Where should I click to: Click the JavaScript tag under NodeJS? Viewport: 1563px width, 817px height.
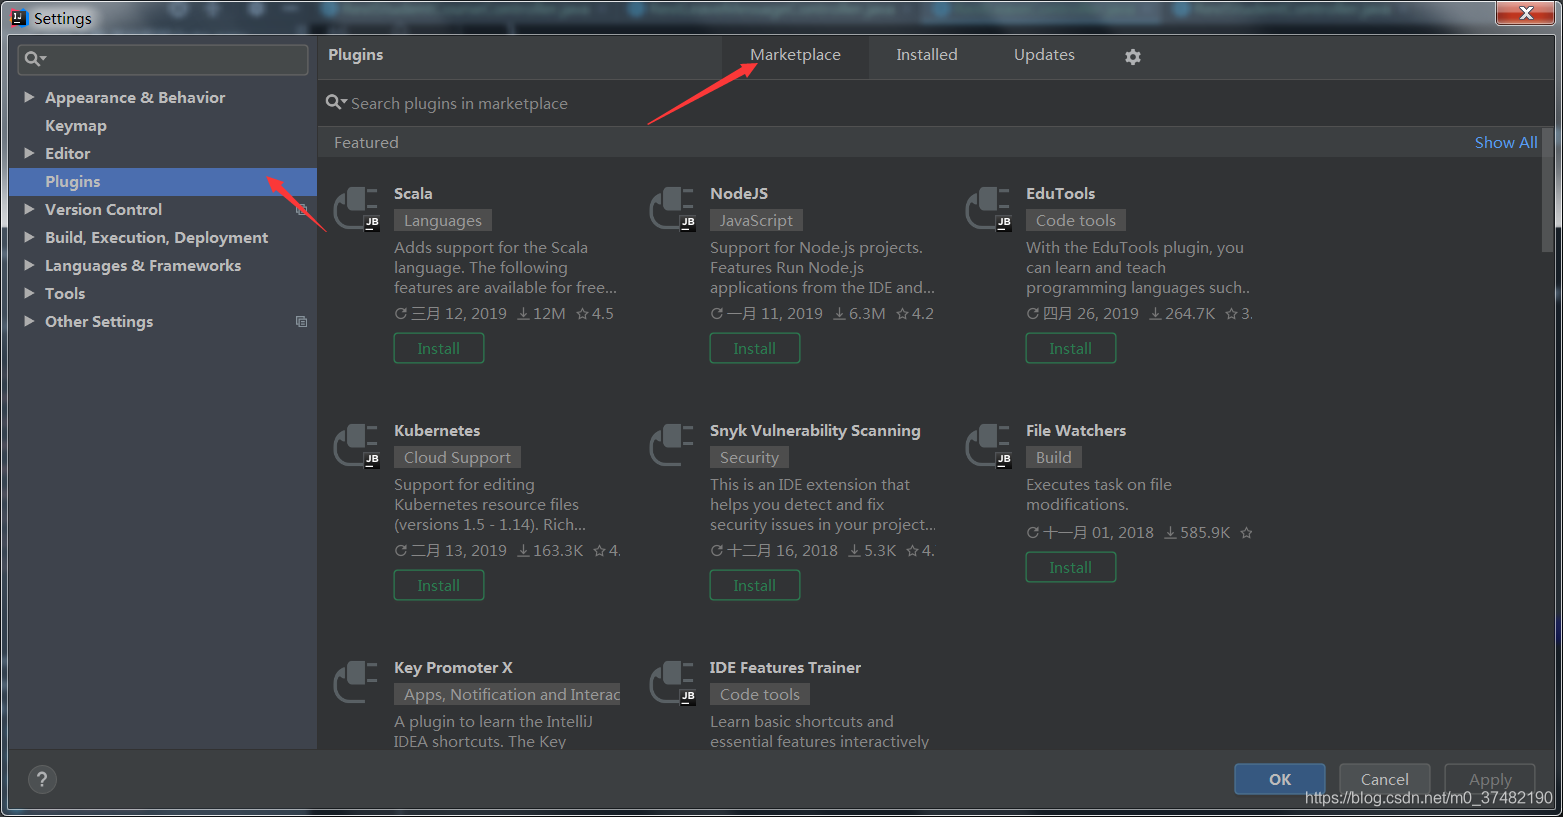click(x=756, y=220)
